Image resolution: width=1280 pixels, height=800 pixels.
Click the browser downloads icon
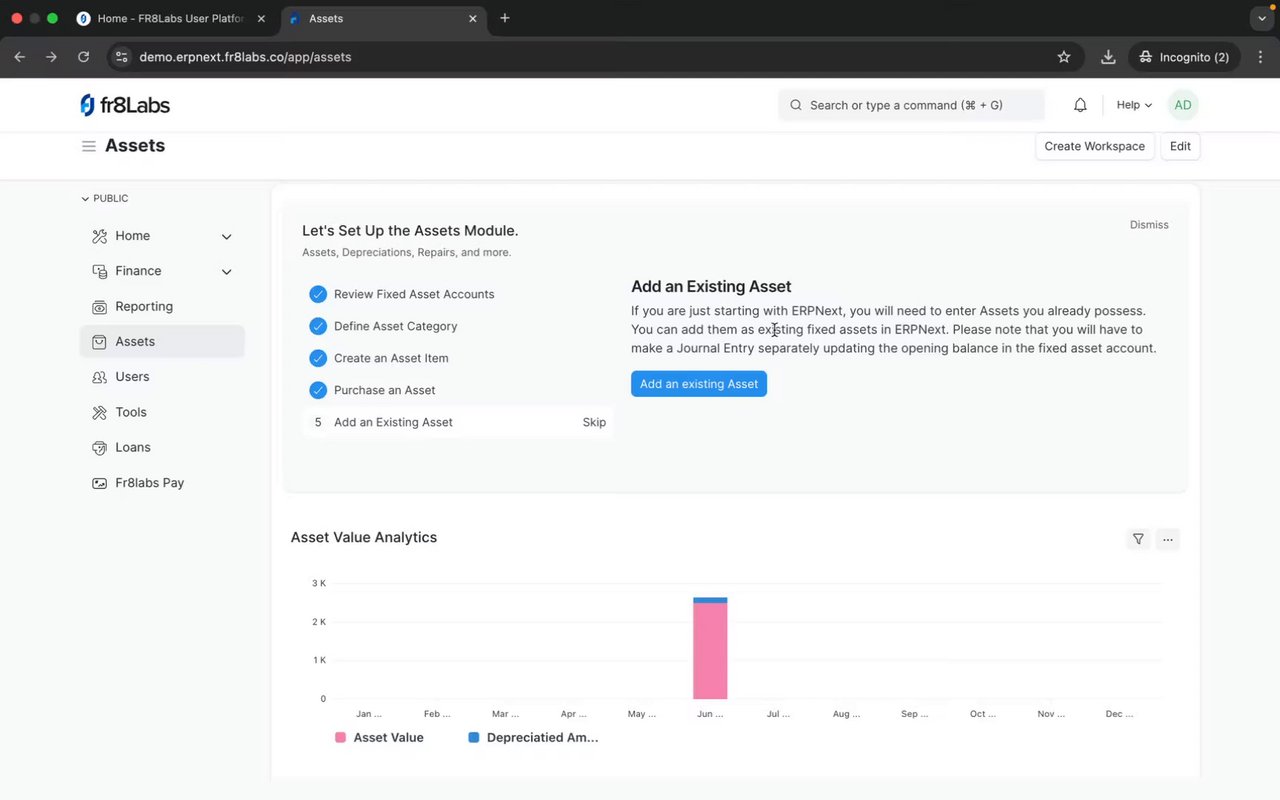[x=1108, y=57]
